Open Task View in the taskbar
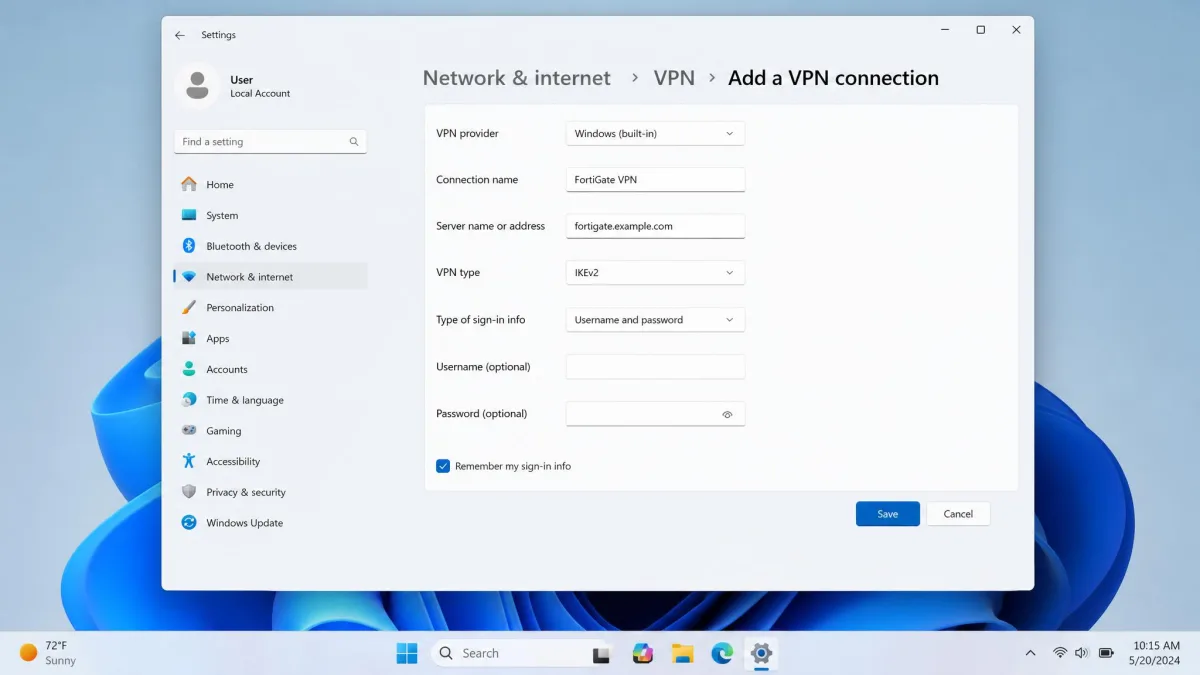The width and height of the screenshot is (1200, 675). point(601,655)
